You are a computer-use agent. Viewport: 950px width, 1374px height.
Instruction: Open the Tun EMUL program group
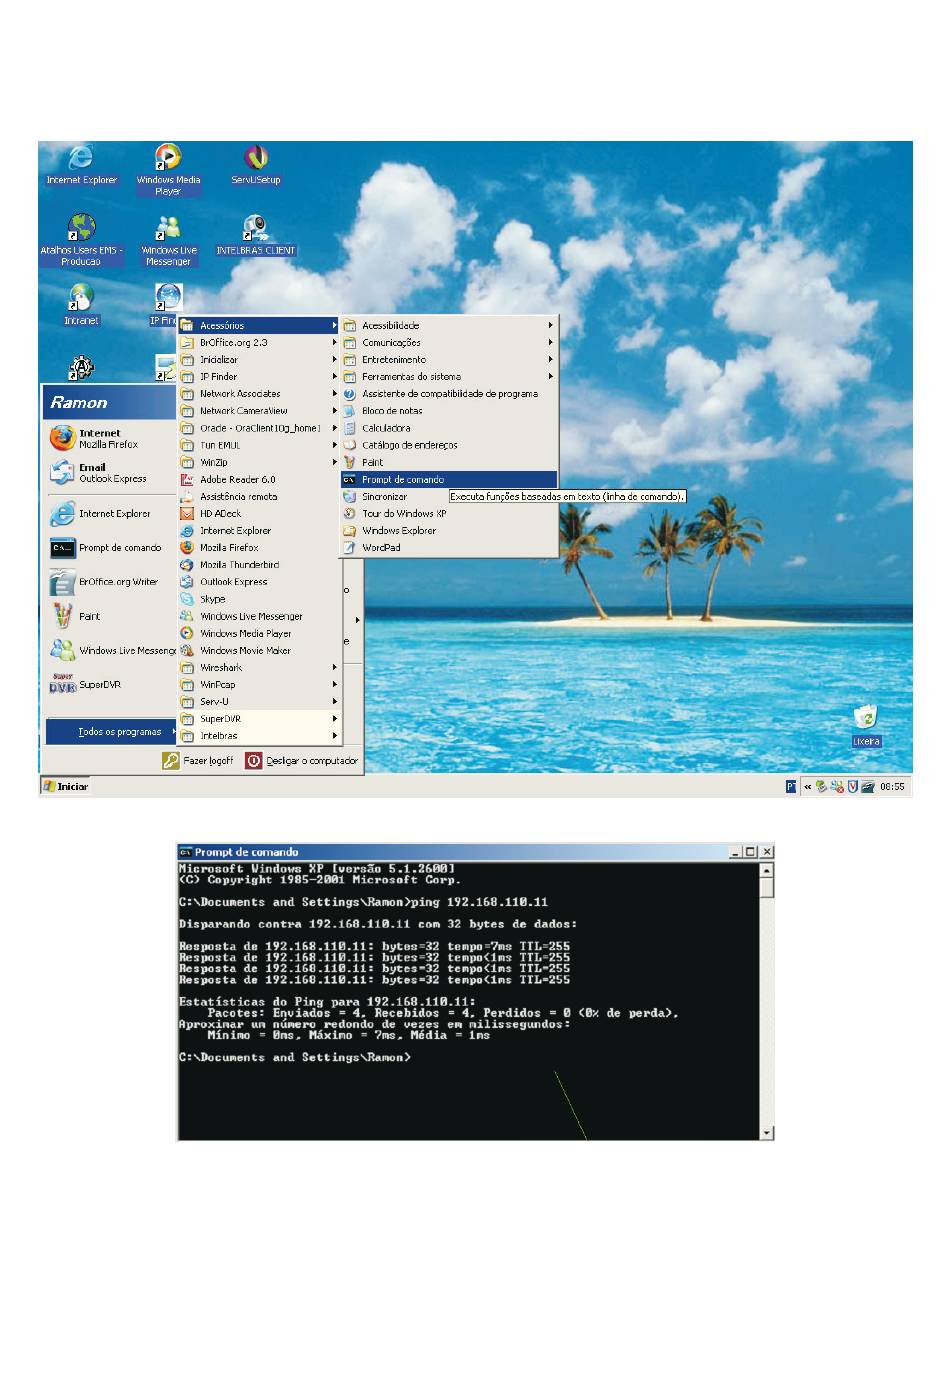[x=259, y=445]
